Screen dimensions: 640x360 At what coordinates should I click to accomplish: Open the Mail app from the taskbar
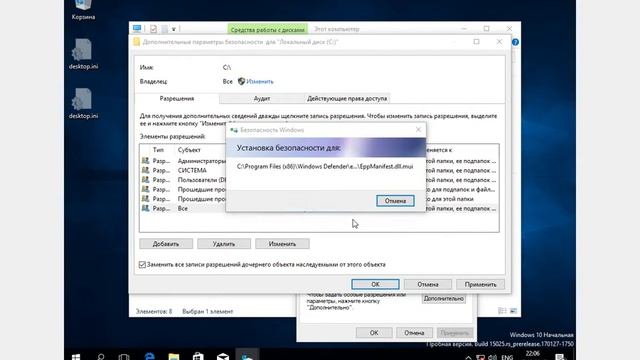tap(223, 357)
